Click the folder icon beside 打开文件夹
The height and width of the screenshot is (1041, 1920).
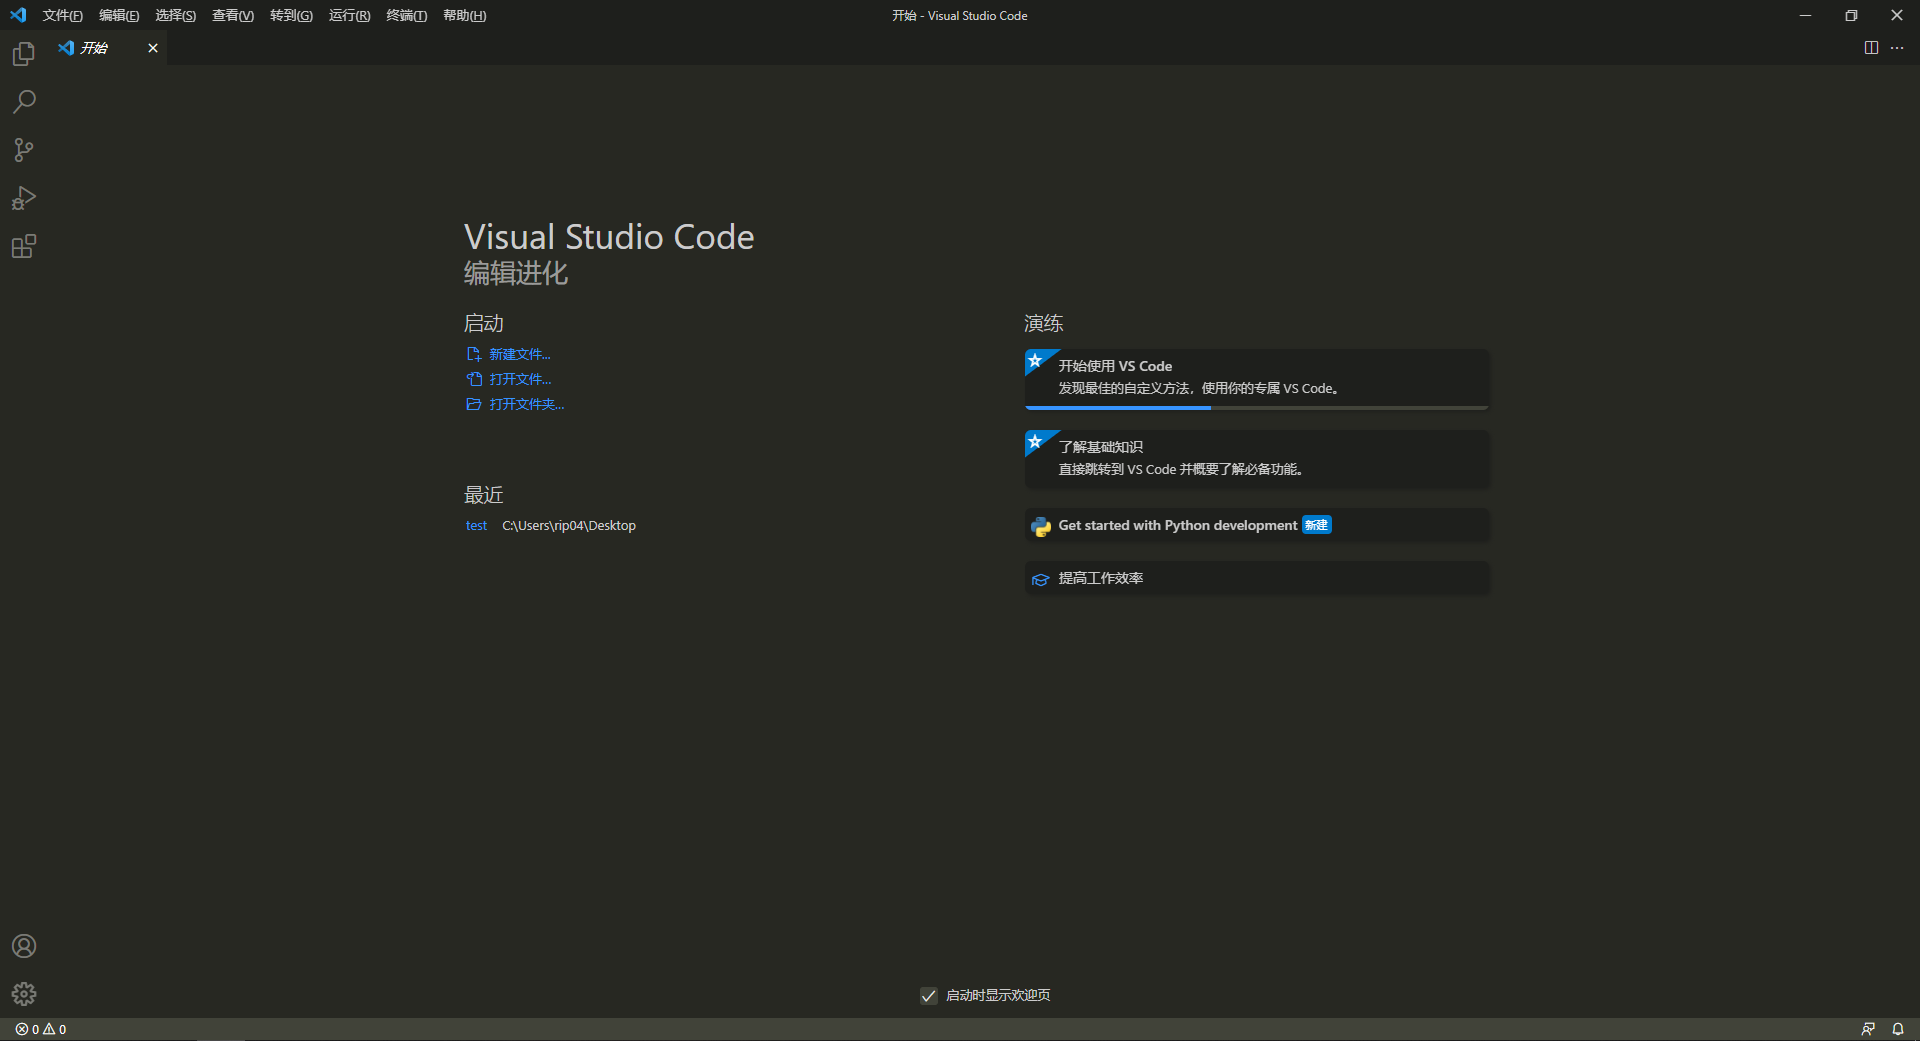[474, 404]
